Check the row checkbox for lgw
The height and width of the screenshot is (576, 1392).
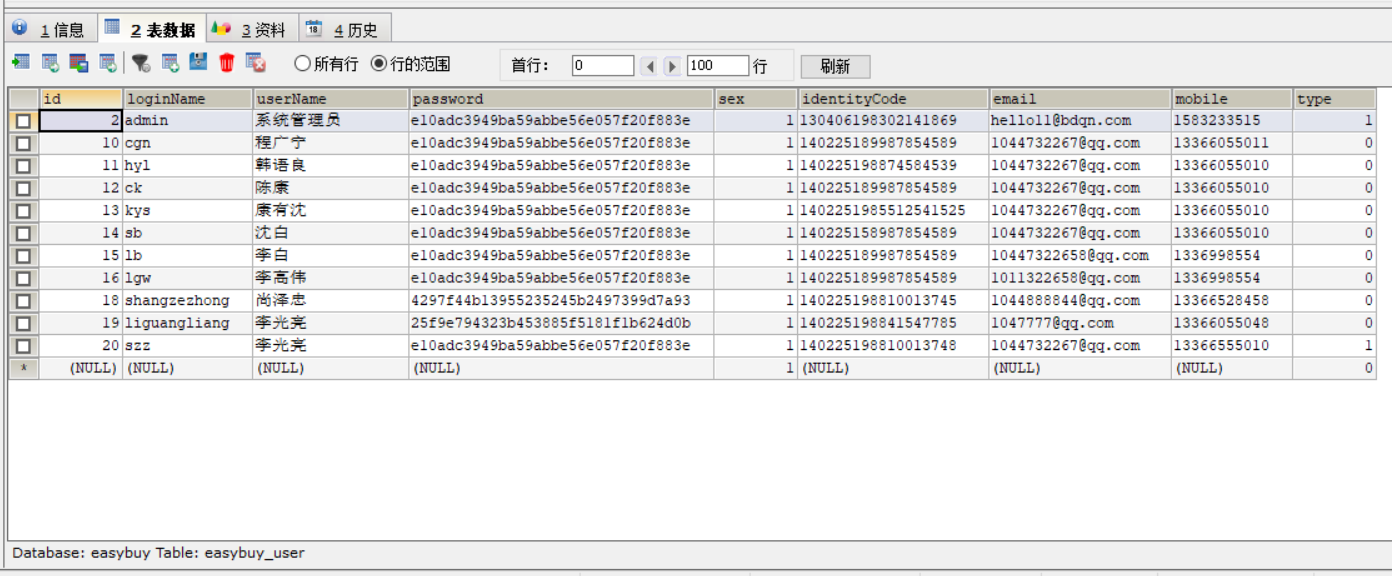(x=23, y=278)
